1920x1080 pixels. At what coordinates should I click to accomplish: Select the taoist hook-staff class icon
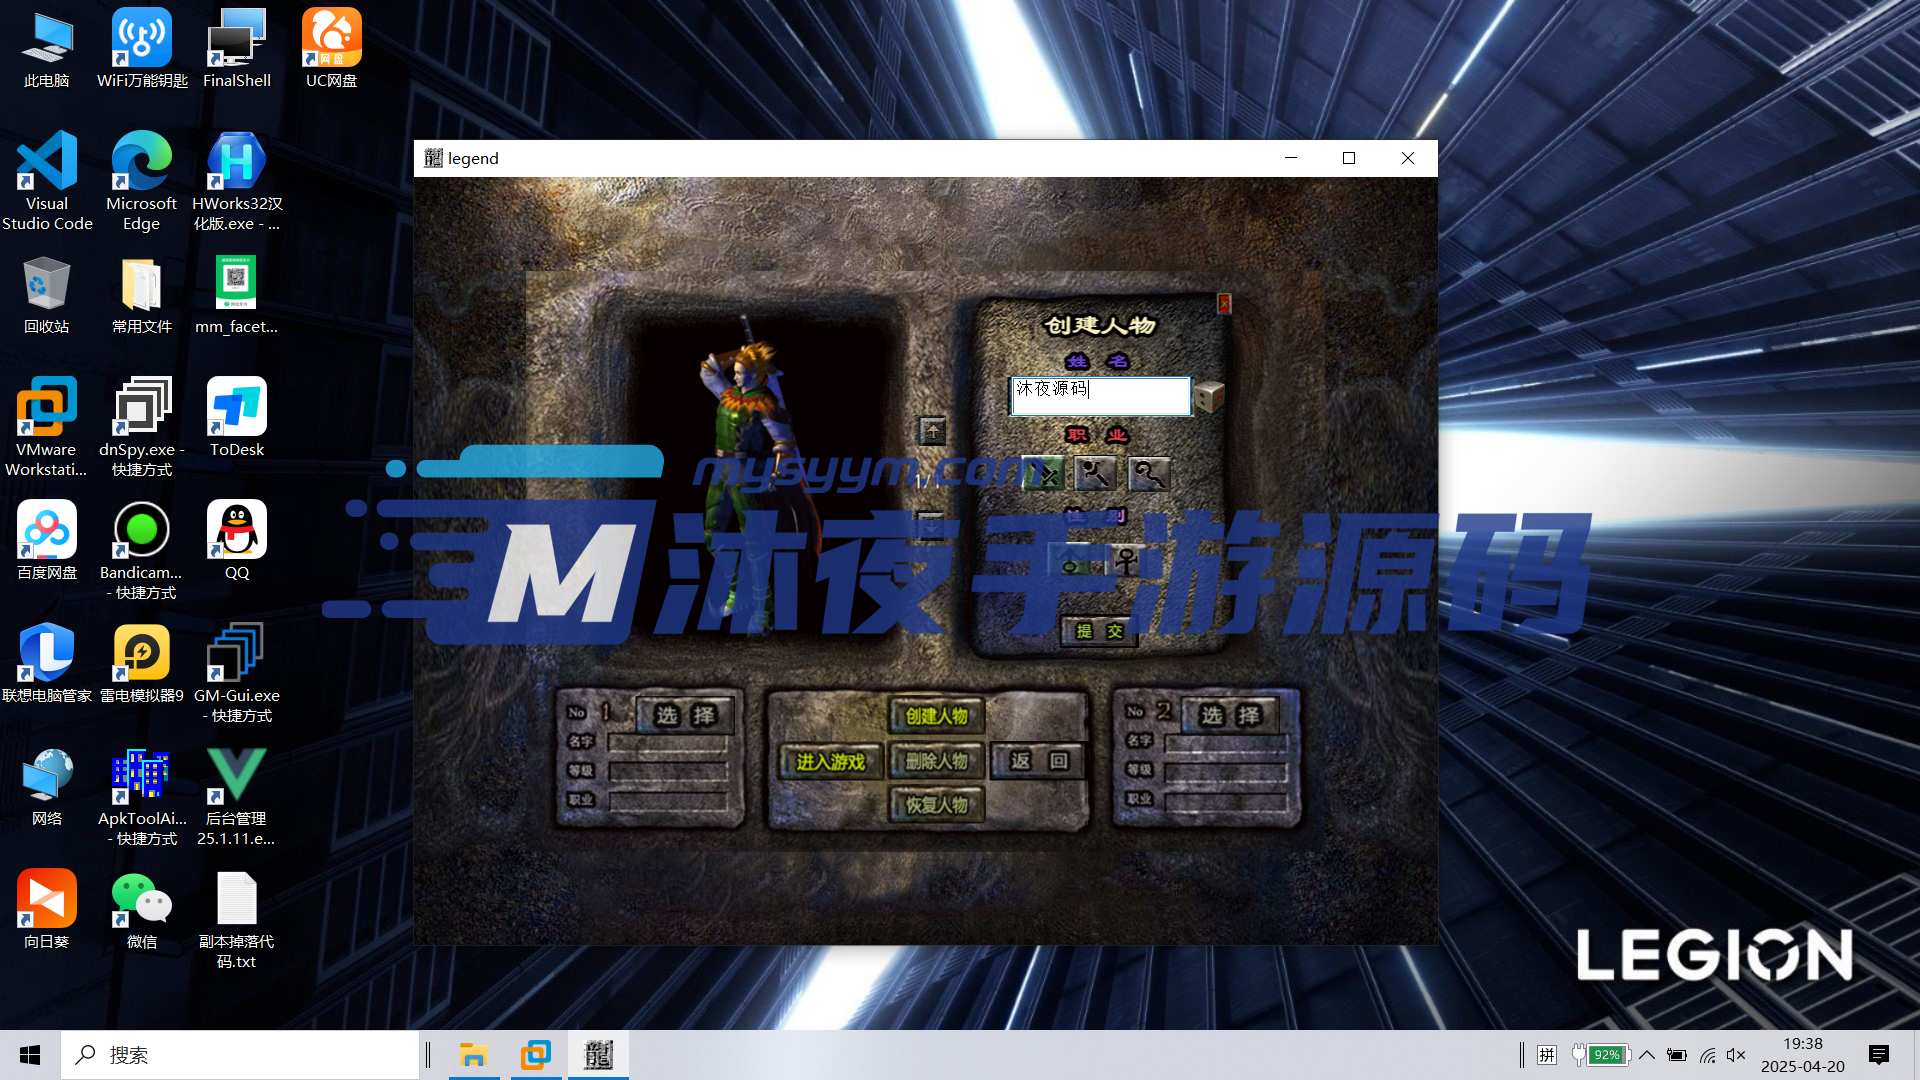[x=1149, y=473]
